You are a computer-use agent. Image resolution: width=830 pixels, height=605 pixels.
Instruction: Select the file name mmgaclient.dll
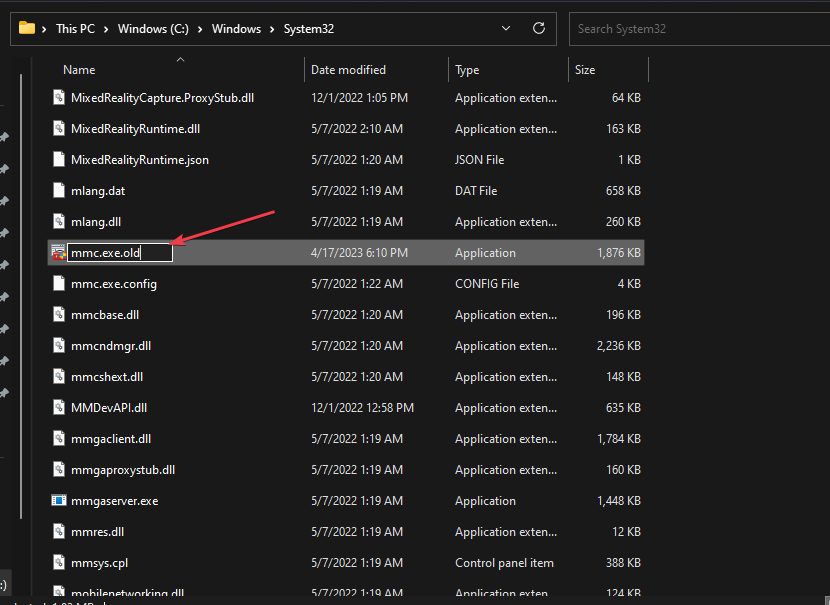tap(111, 439)
